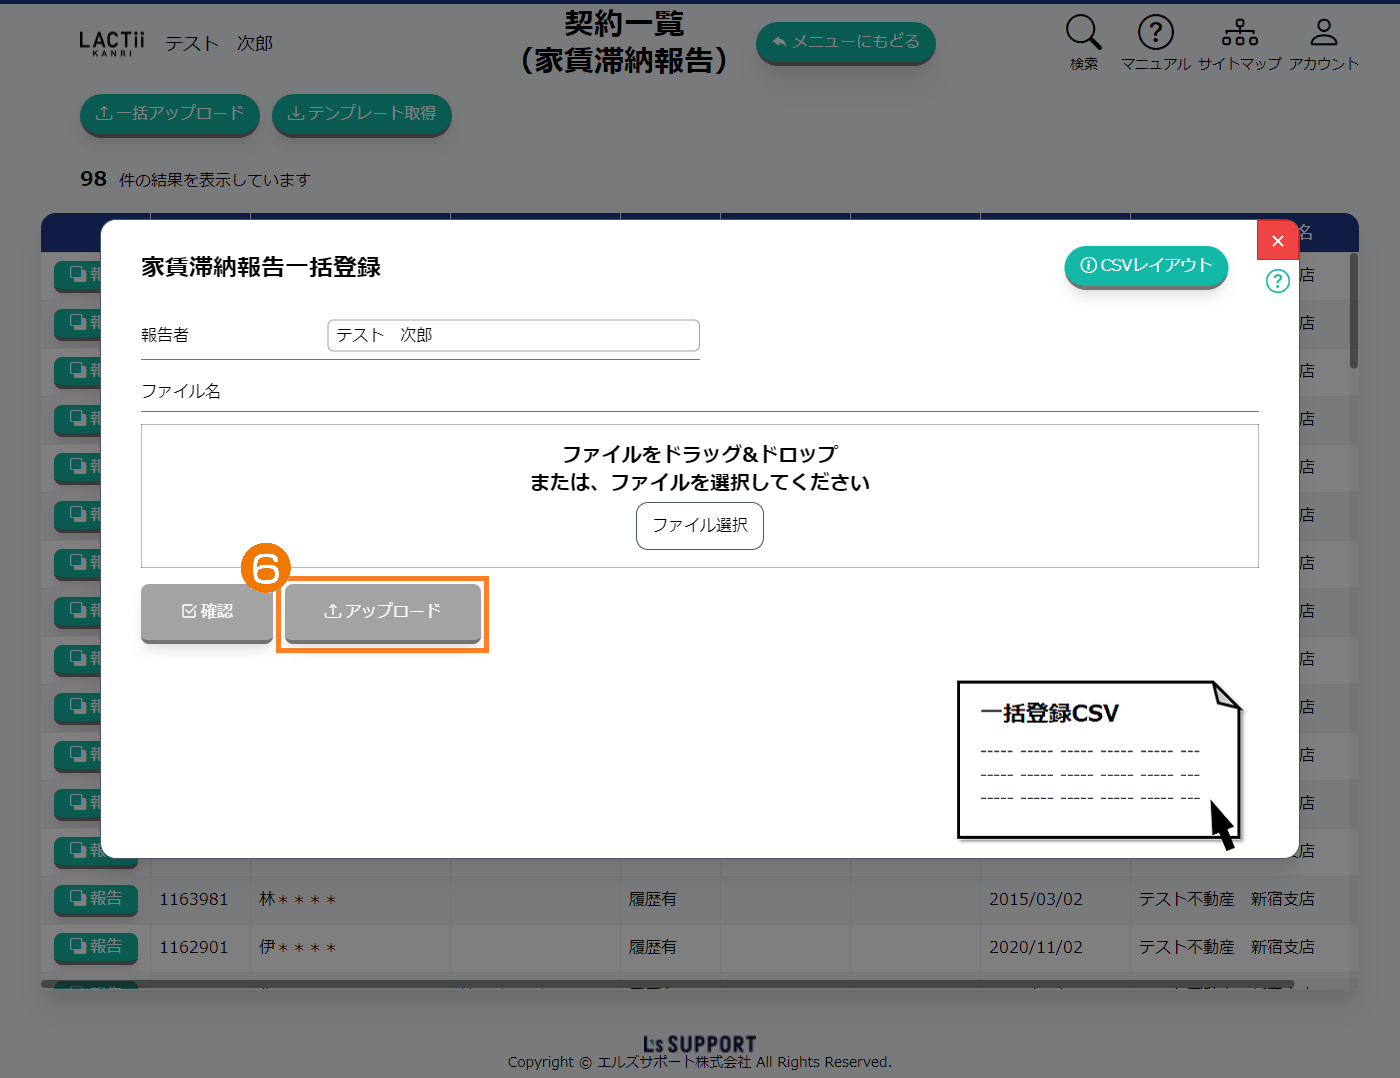1400x1078 pixels.
Task: Click the LACTii KANRI logo
Action: tap(111, 43)
